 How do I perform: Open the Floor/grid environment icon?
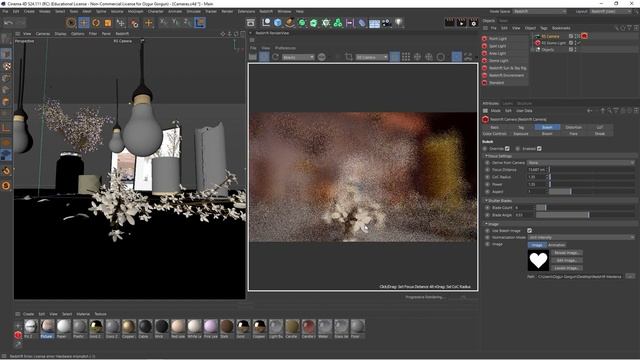[374, 23]
